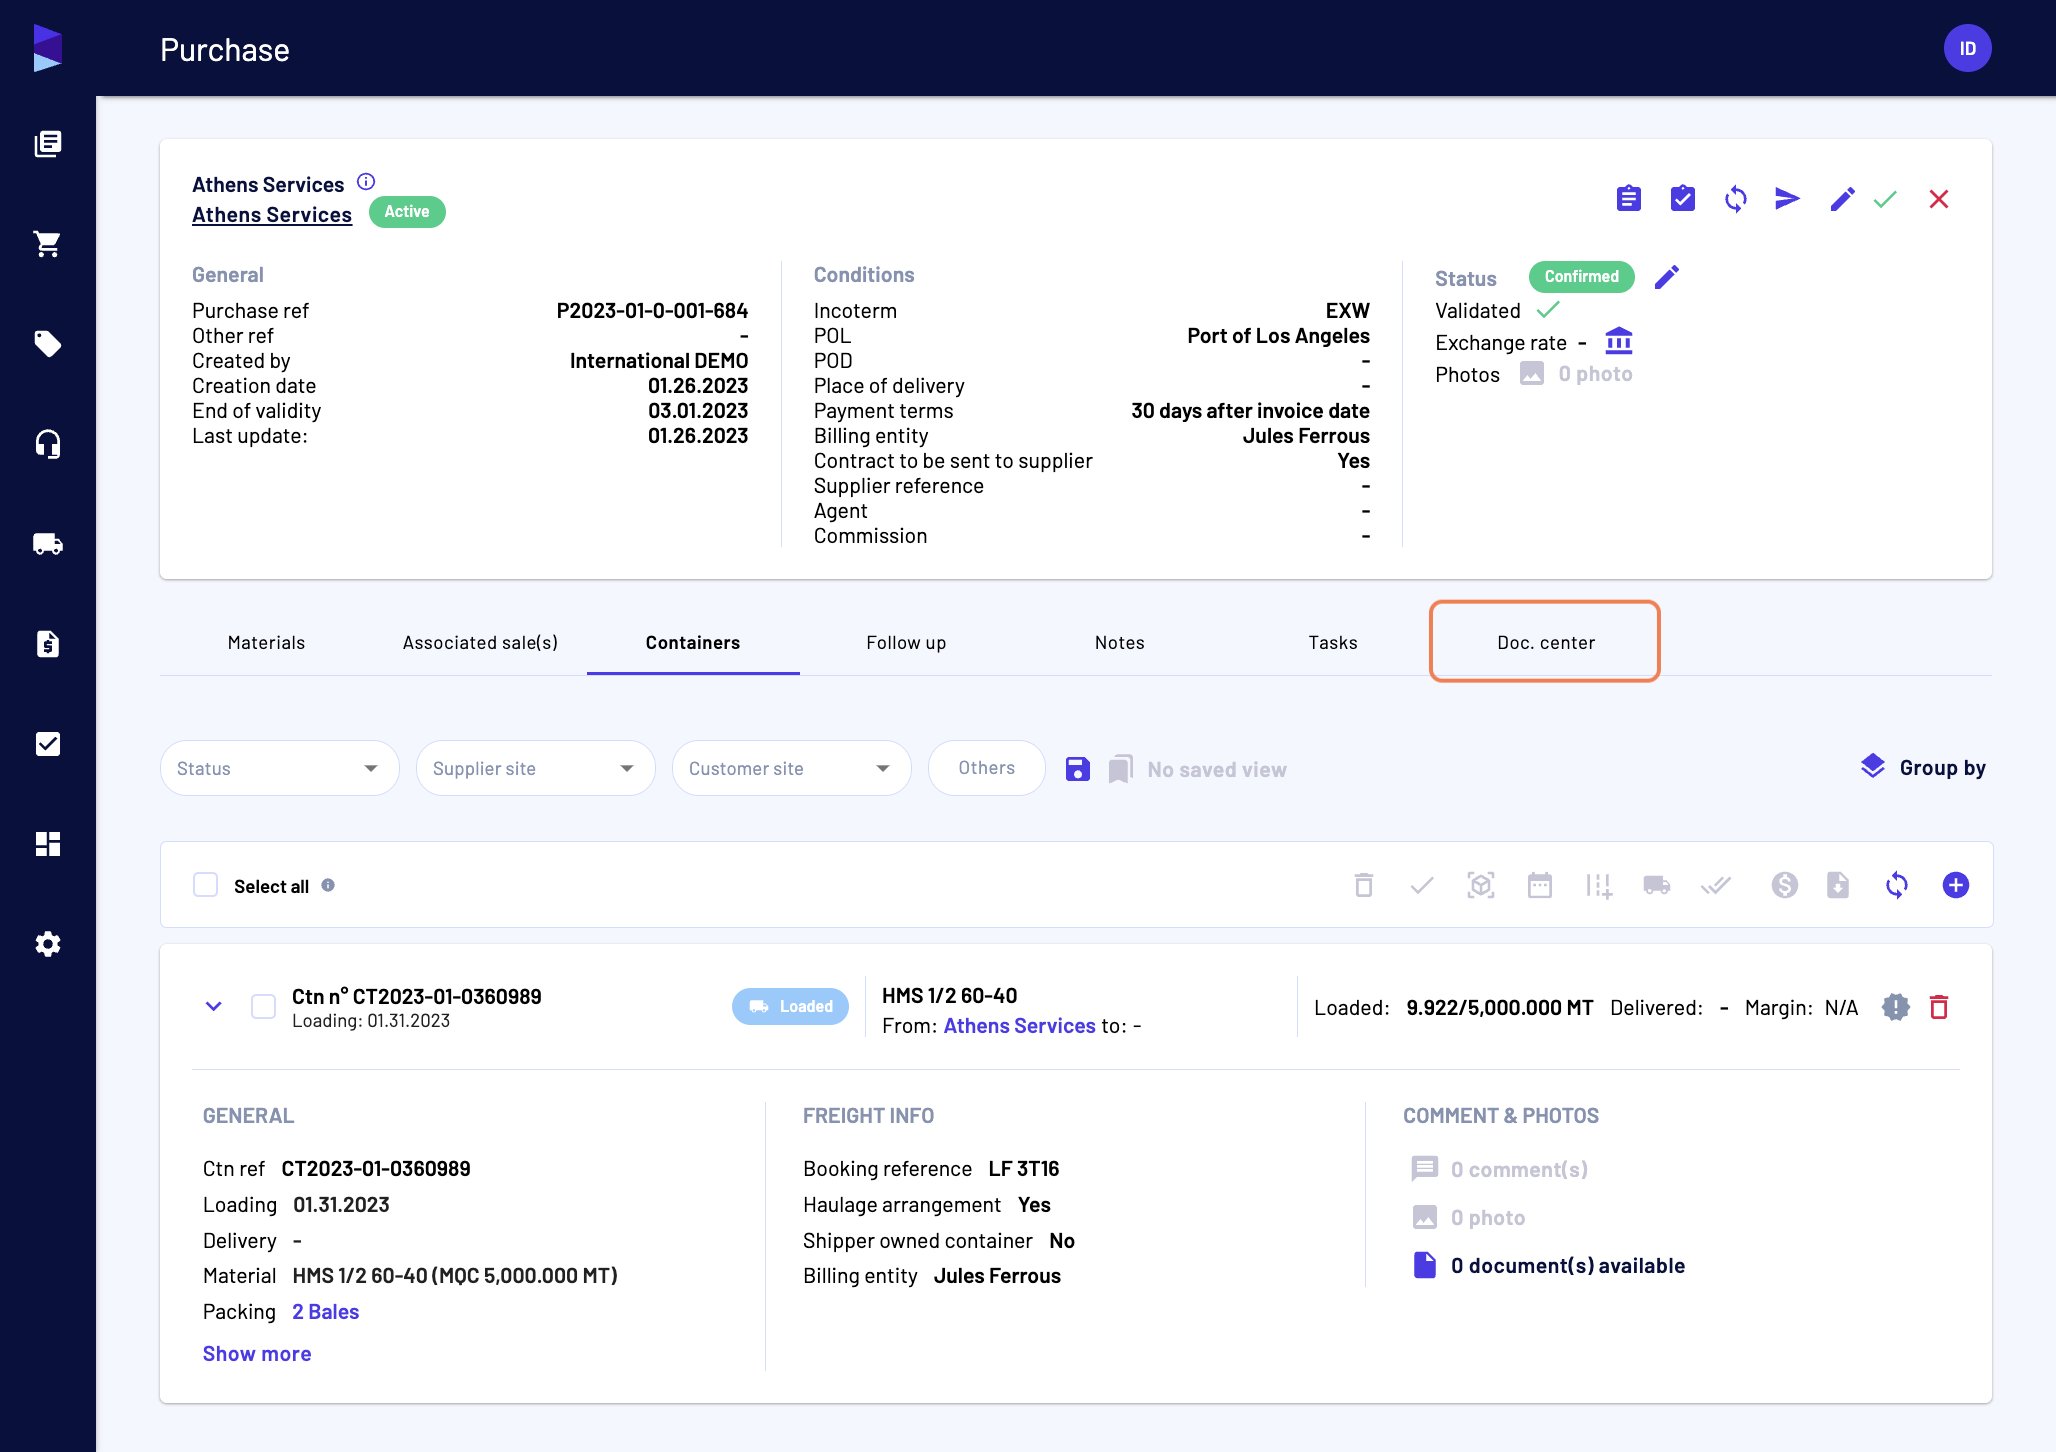Click the sync icon in purchase header
This screenshot has width=2056, height=1452.
tap(1735, 199)
